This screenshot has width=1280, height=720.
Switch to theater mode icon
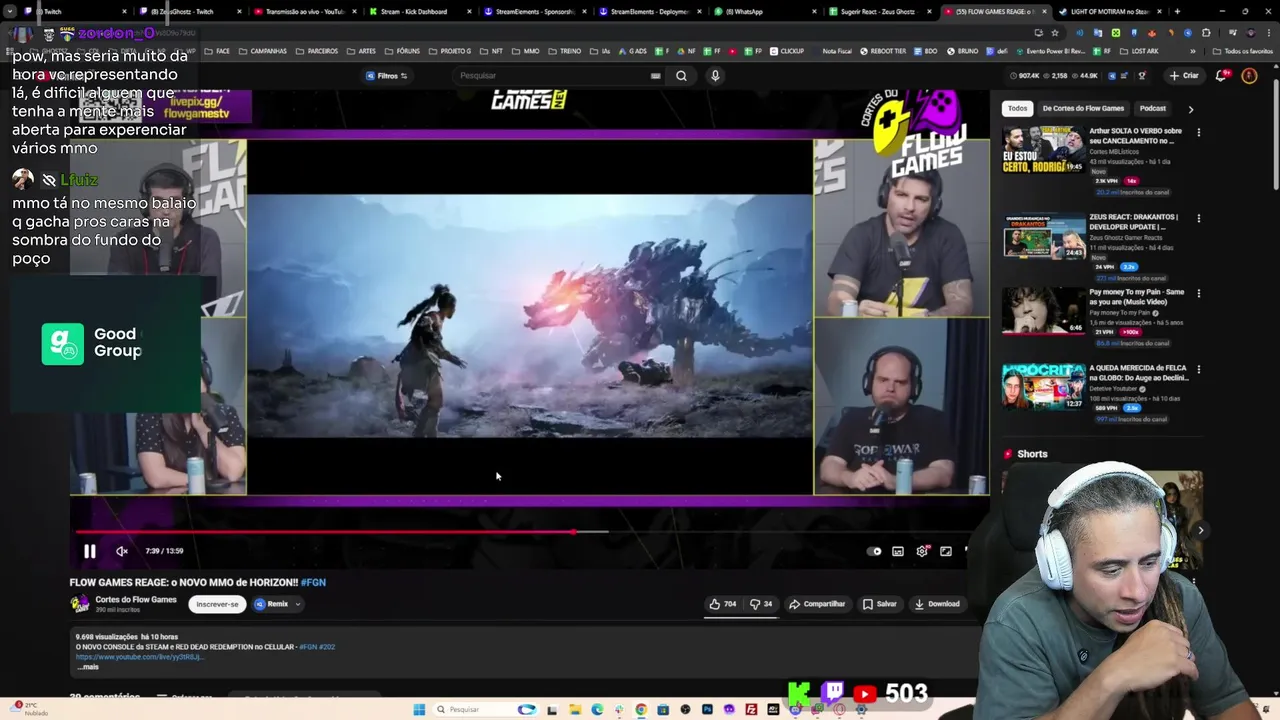coord(946,551)
